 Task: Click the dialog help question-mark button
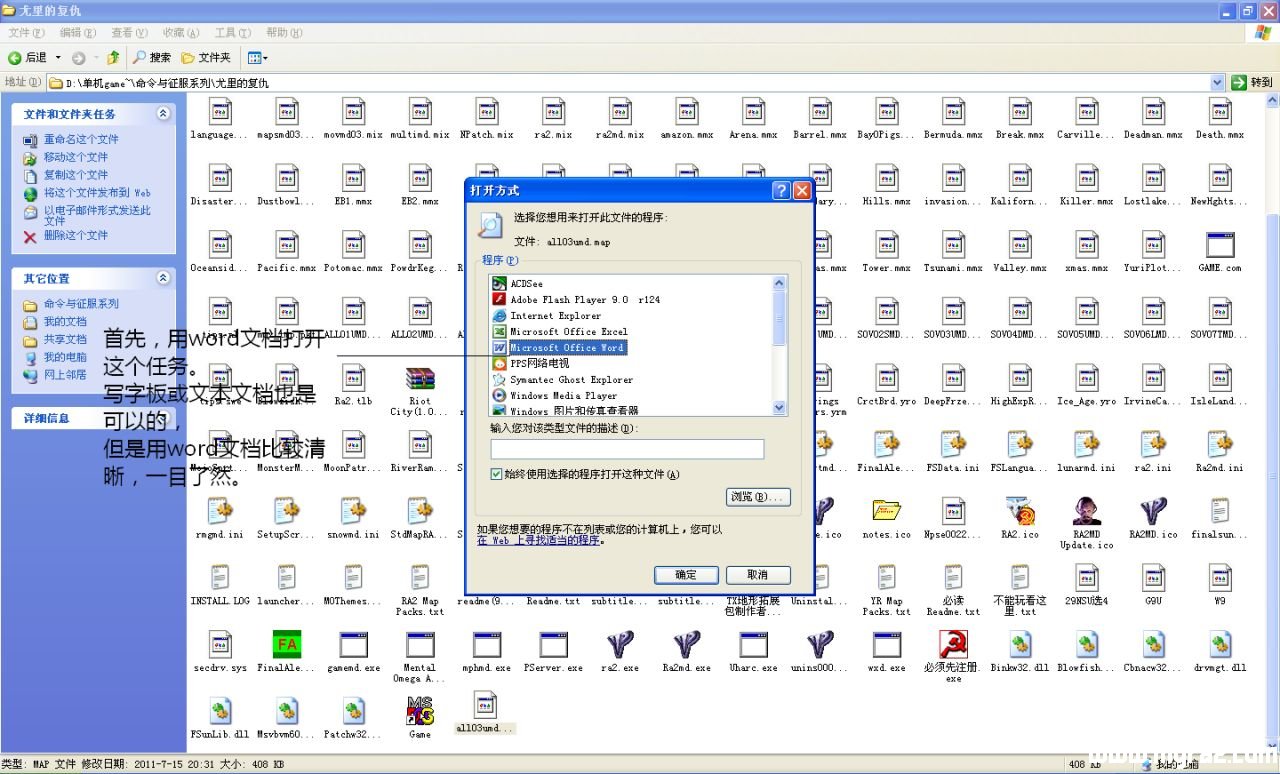tap(782, 190)
